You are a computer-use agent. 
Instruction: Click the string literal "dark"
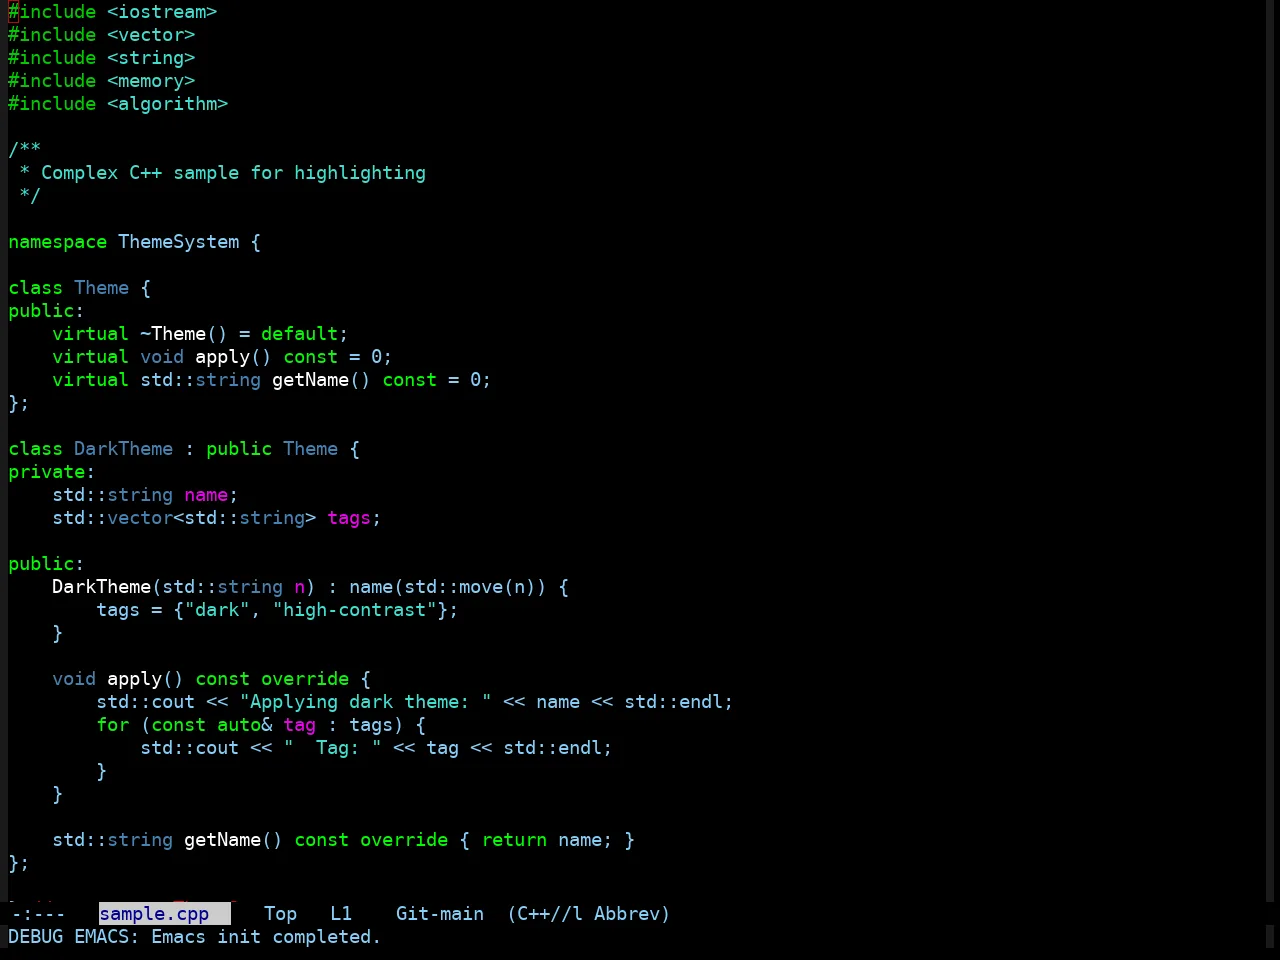pyautogui.click(x=217, y=610)
